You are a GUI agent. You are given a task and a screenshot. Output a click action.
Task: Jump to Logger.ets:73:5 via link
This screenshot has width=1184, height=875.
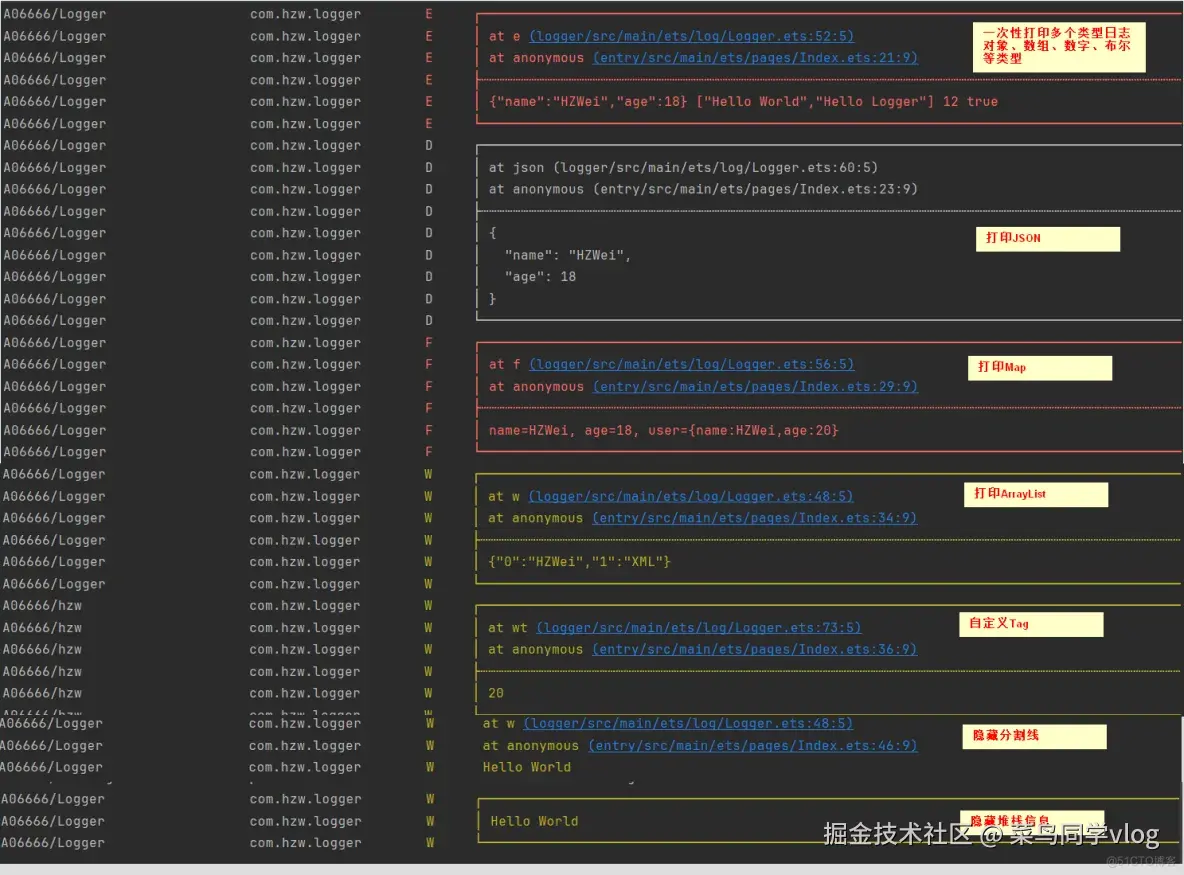[698, 627]
